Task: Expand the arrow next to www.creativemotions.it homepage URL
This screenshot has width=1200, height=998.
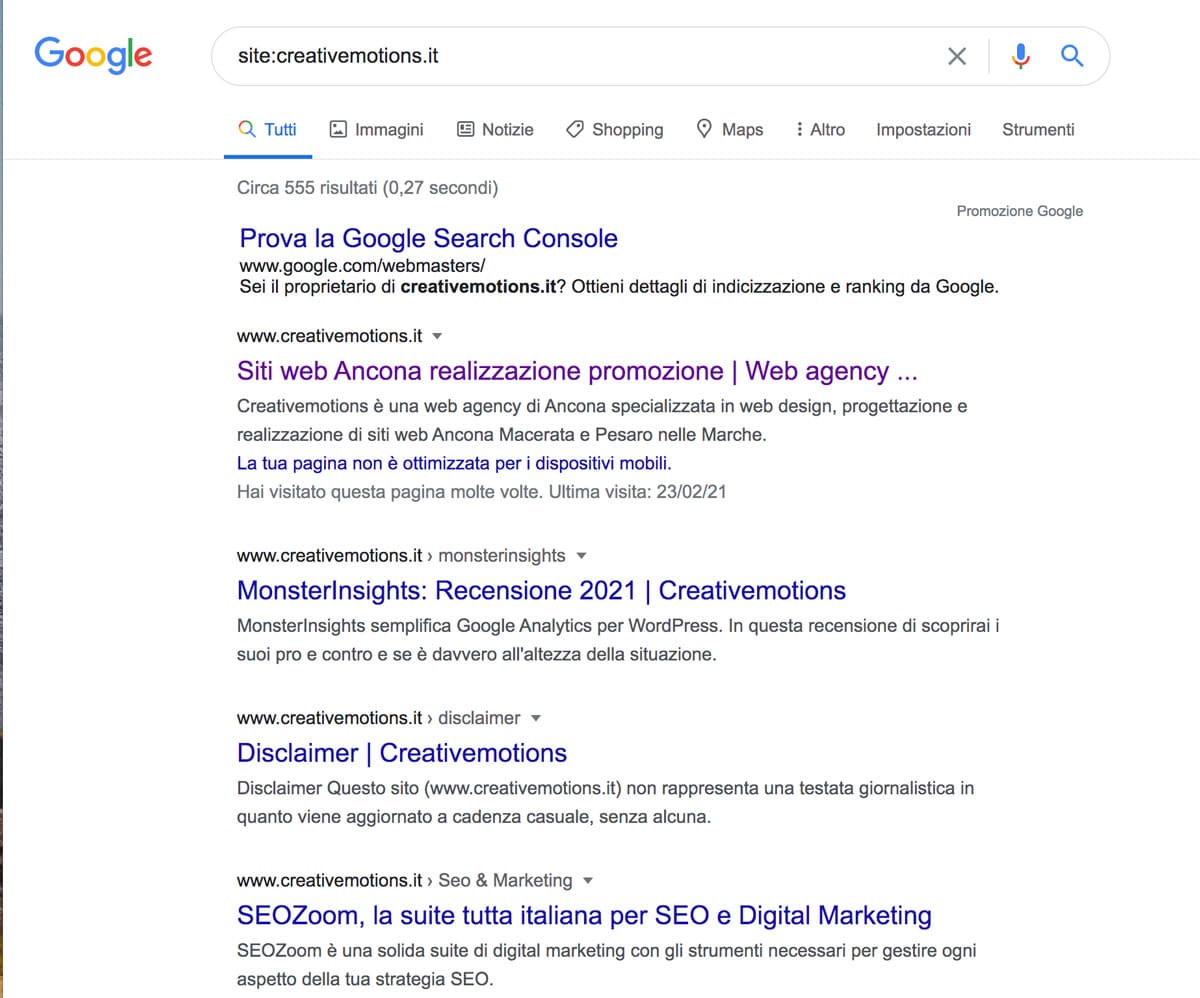Action: (436, 336)
